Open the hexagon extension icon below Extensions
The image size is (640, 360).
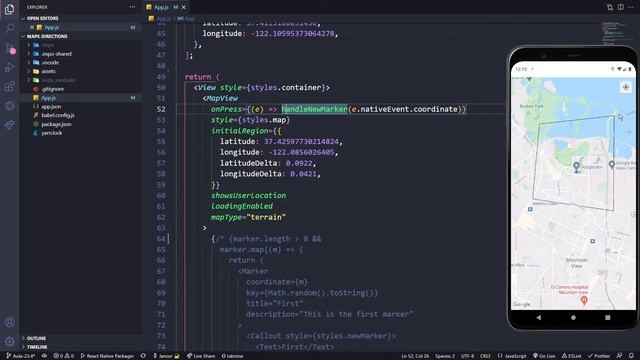9,106
